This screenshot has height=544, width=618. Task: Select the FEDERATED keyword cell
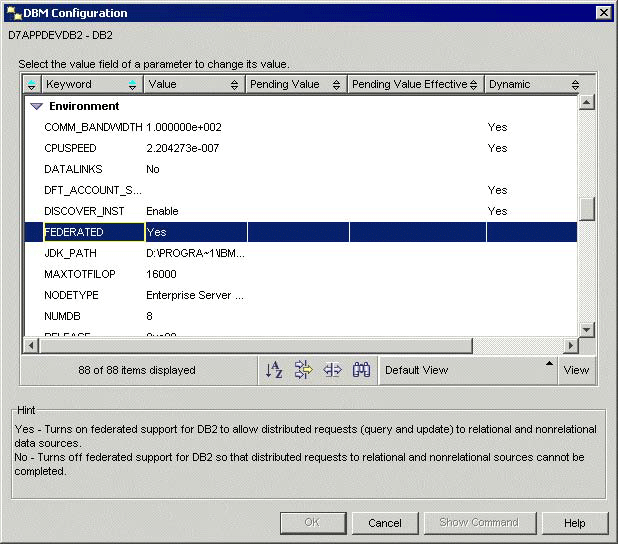click(94, 232)
